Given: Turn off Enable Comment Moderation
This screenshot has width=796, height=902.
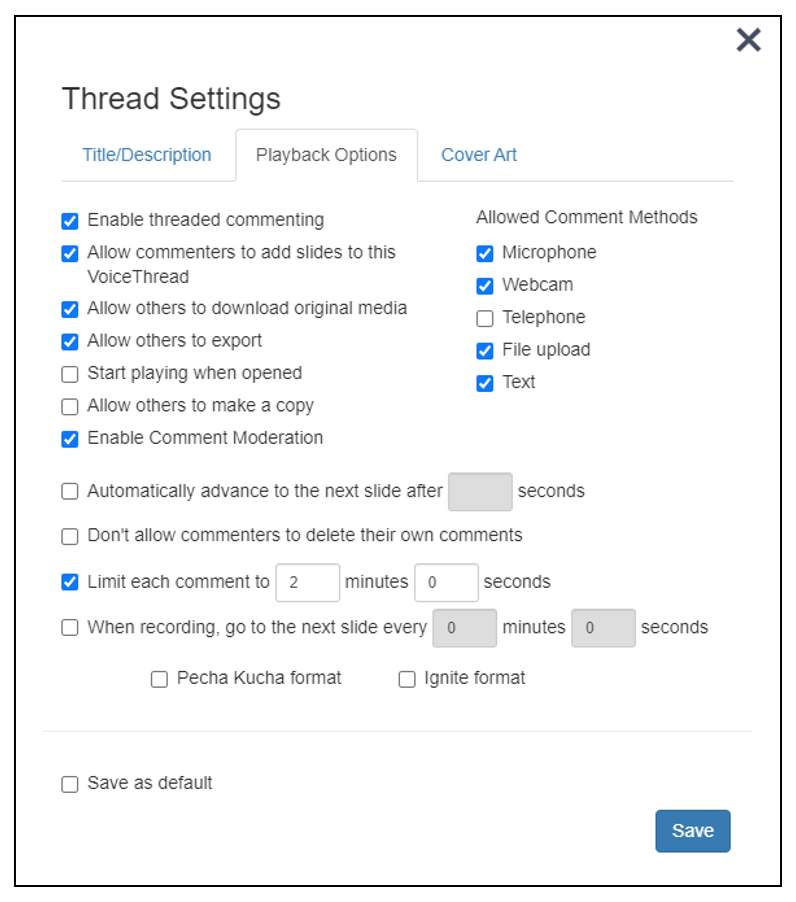Looking at the screenshot, I should (69, 438).
